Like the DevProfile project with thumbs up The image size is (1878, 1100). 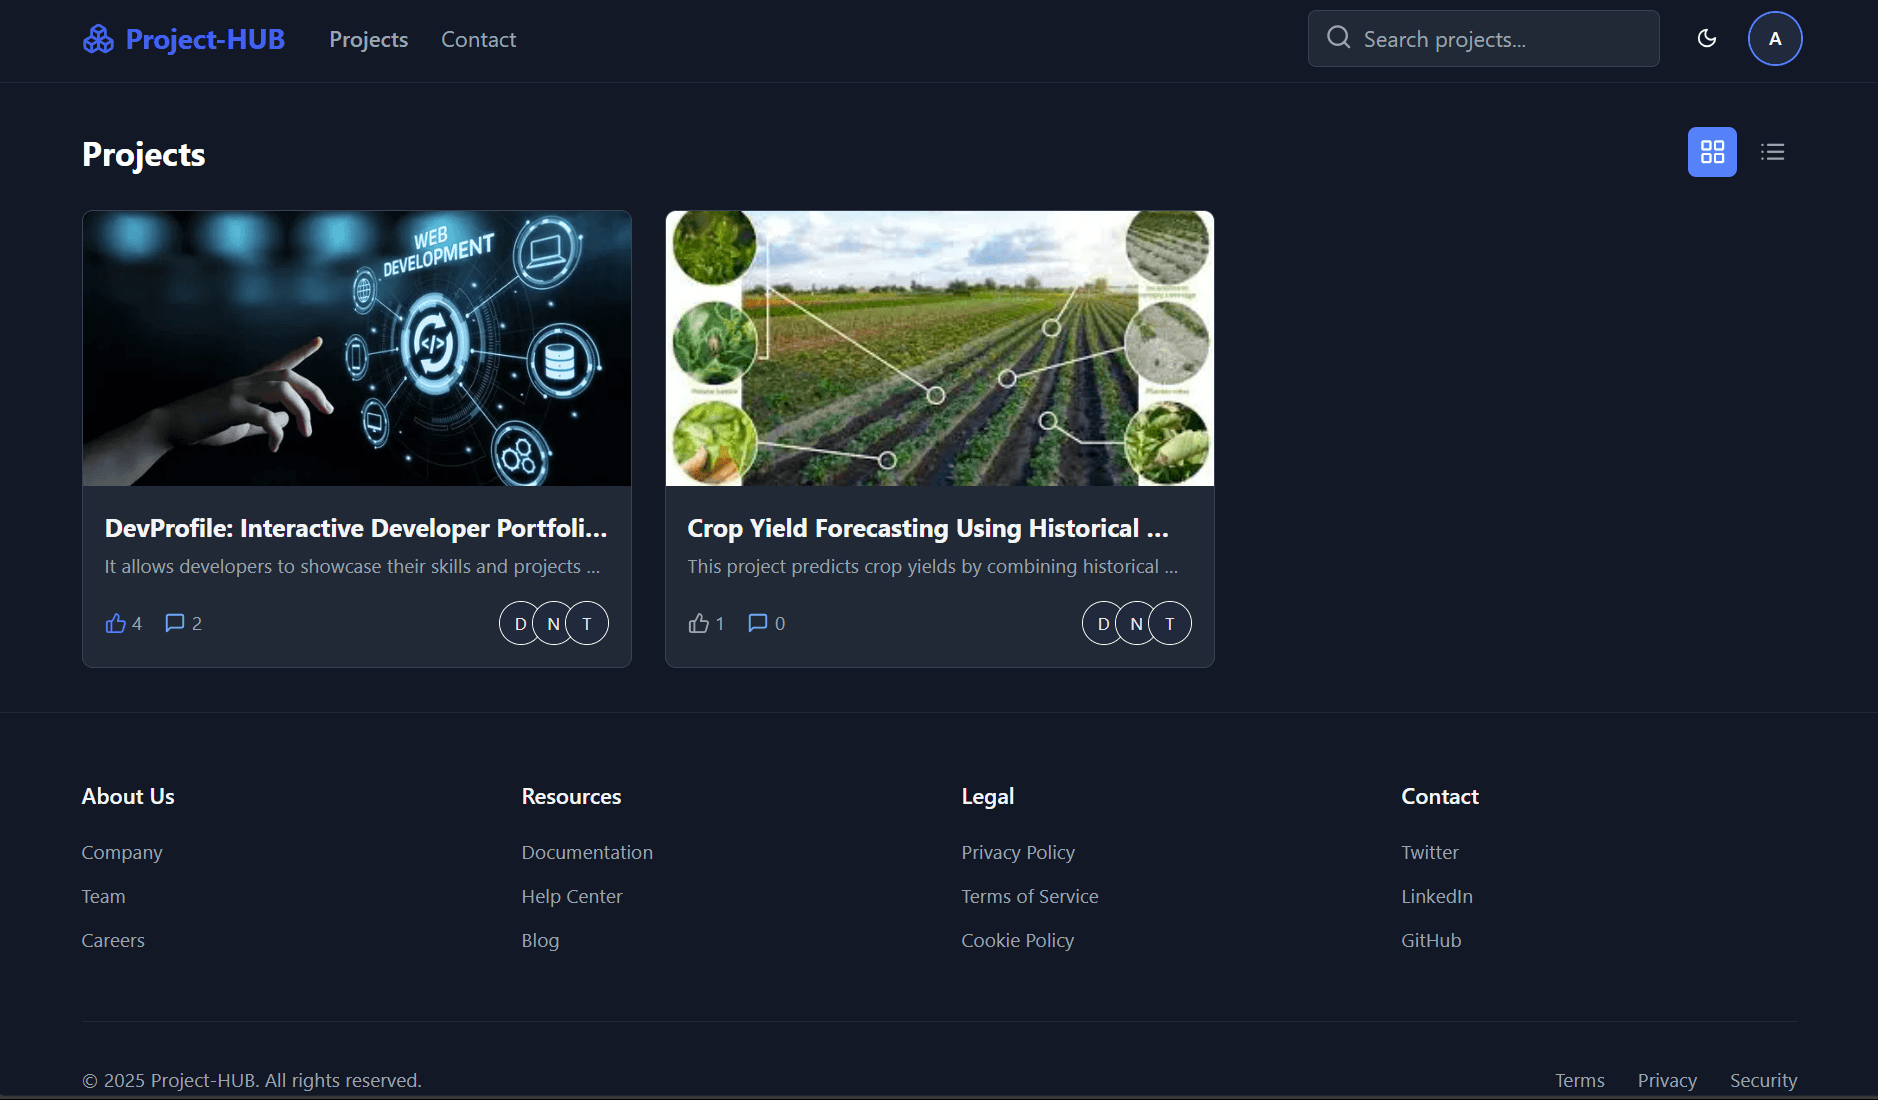115,622
